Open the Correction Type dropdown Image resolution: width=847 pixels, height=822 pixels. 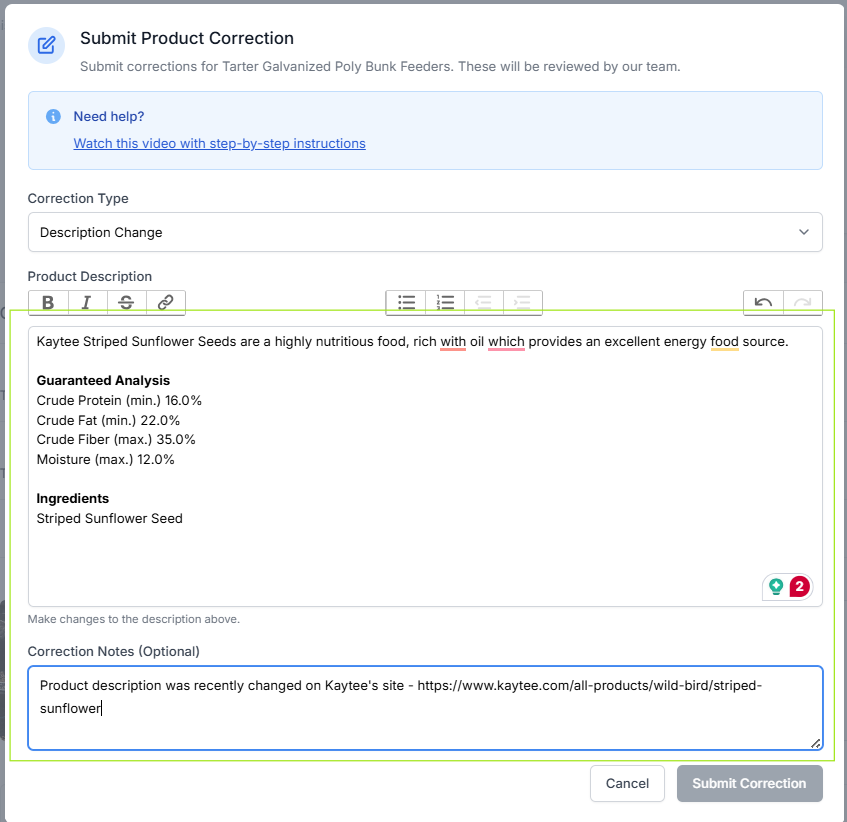click(425, 232)
